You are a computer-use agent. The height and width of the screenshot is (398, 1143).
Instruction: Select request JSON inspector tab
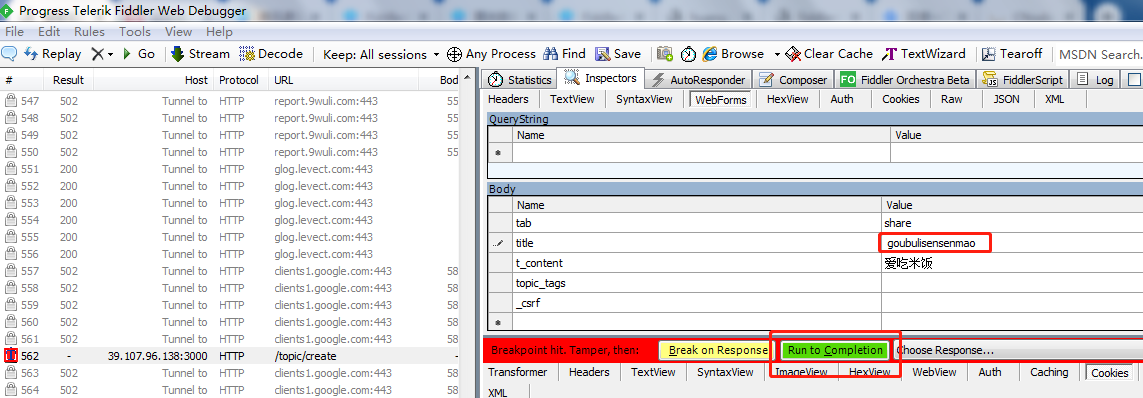click(1006, 99)
